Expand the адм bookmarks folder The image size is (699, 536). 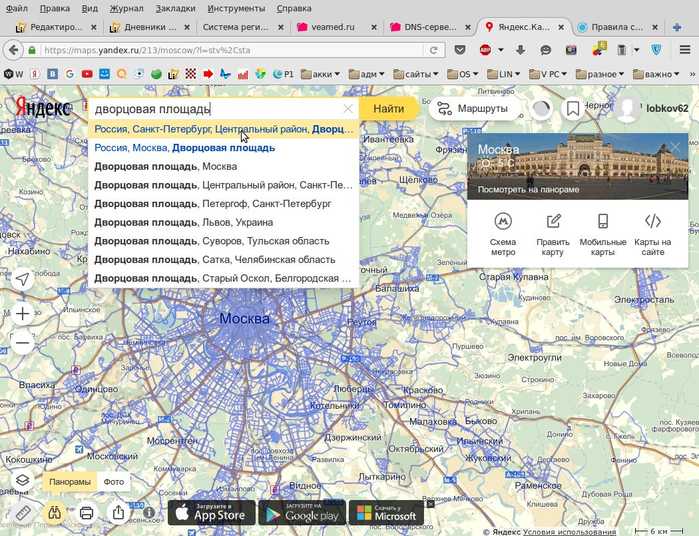(366, 74)
